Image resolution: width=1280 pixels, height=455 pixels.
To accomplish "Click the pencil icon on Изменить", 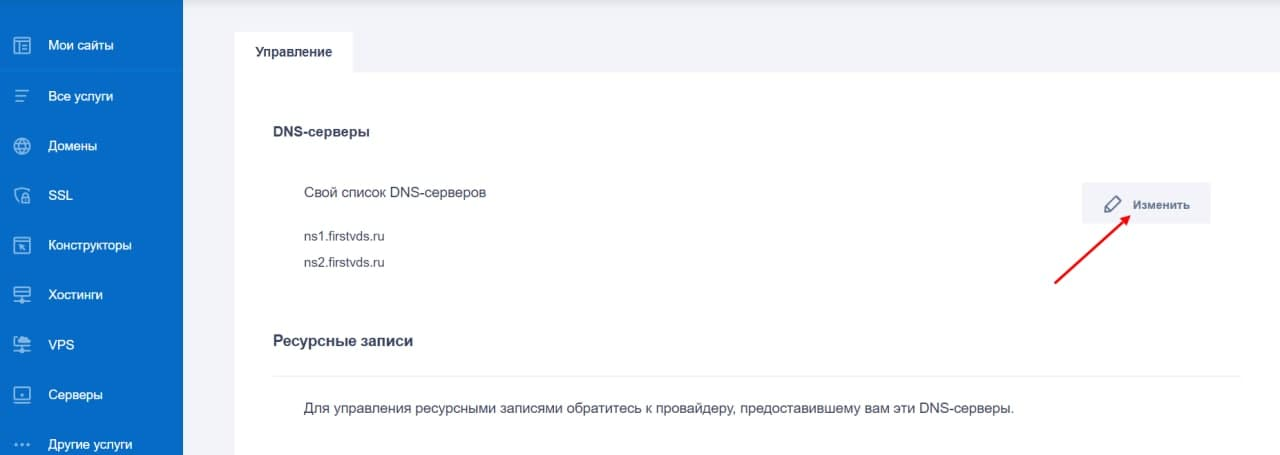I will (1112, 204).
